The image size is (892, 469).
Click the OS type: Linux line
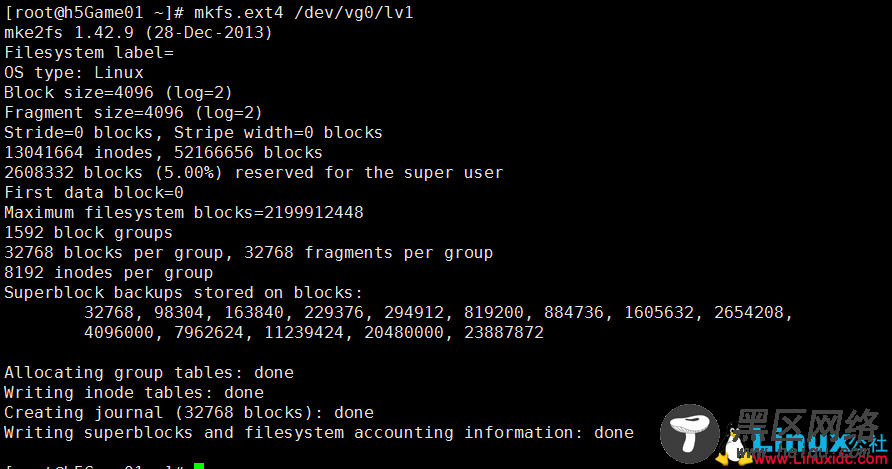point(74,73)
